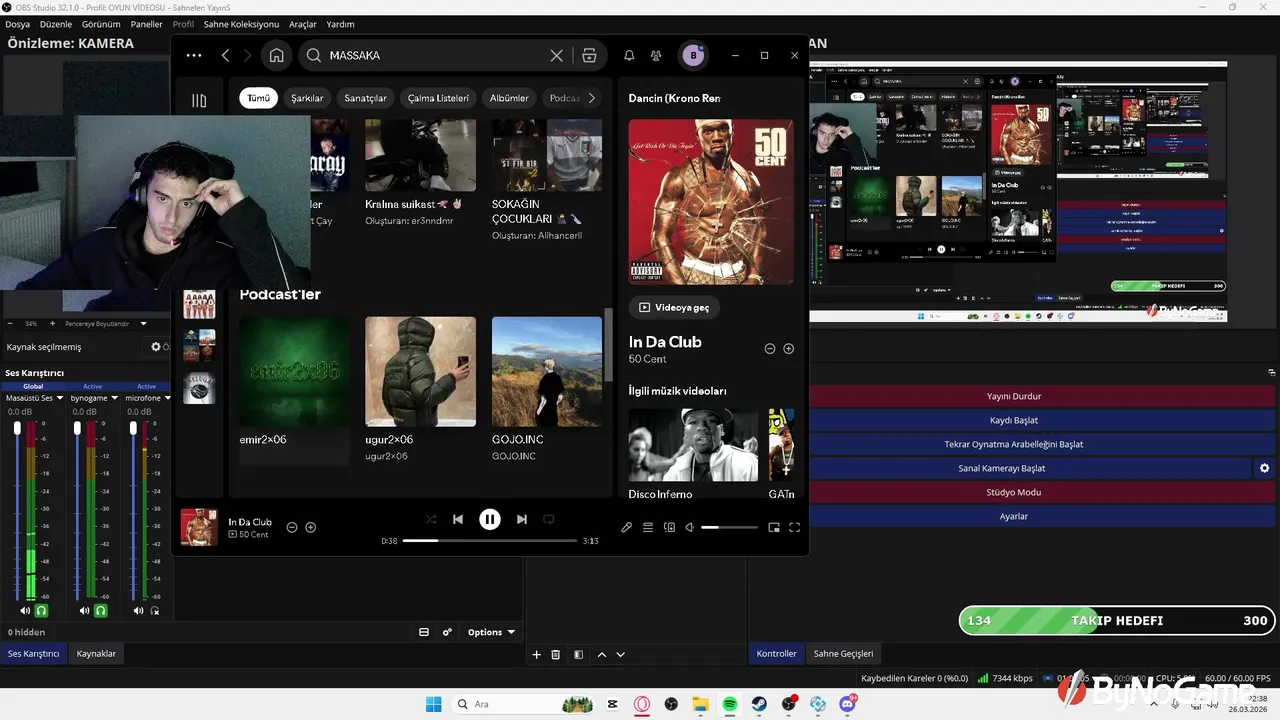Open the Spotify three-dots menu
Image resolution: width=1280 pixels, height=720 pixels.
tap(194, 56)
